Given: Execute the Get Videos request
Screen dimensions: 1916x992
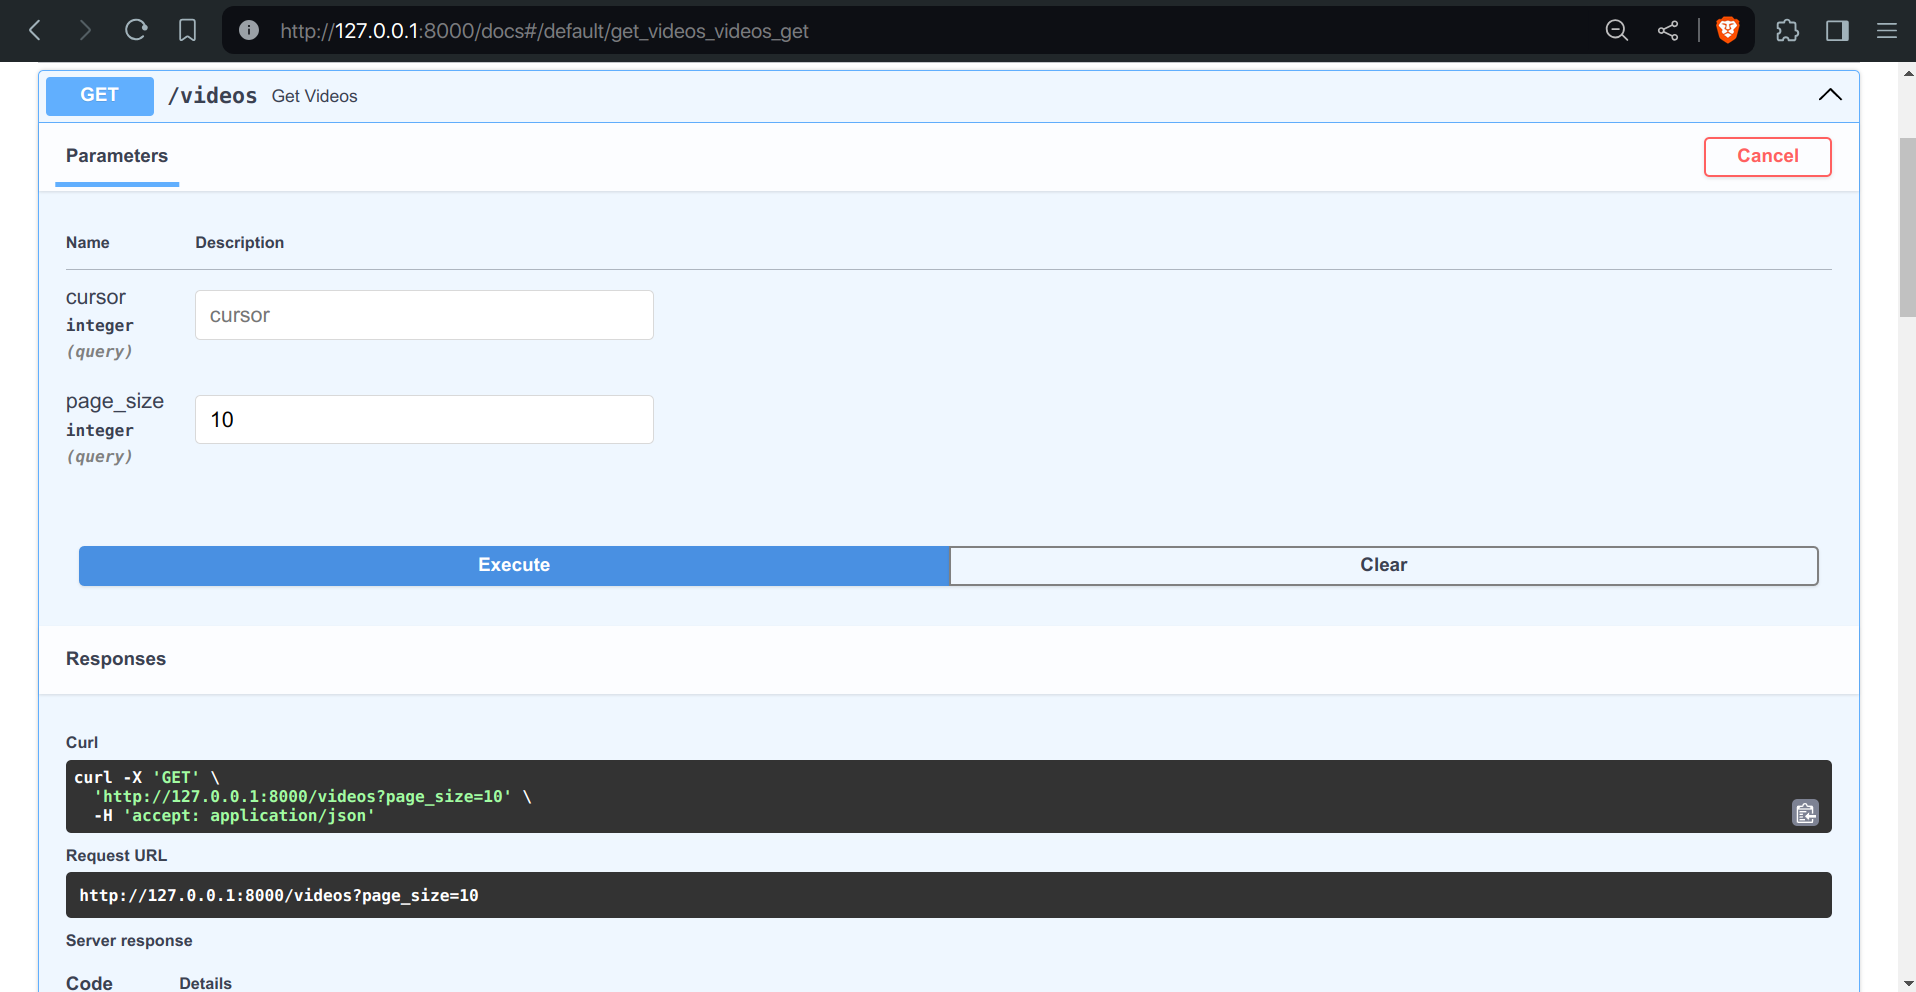Looking at the screenshot, I should click(514, 565).
